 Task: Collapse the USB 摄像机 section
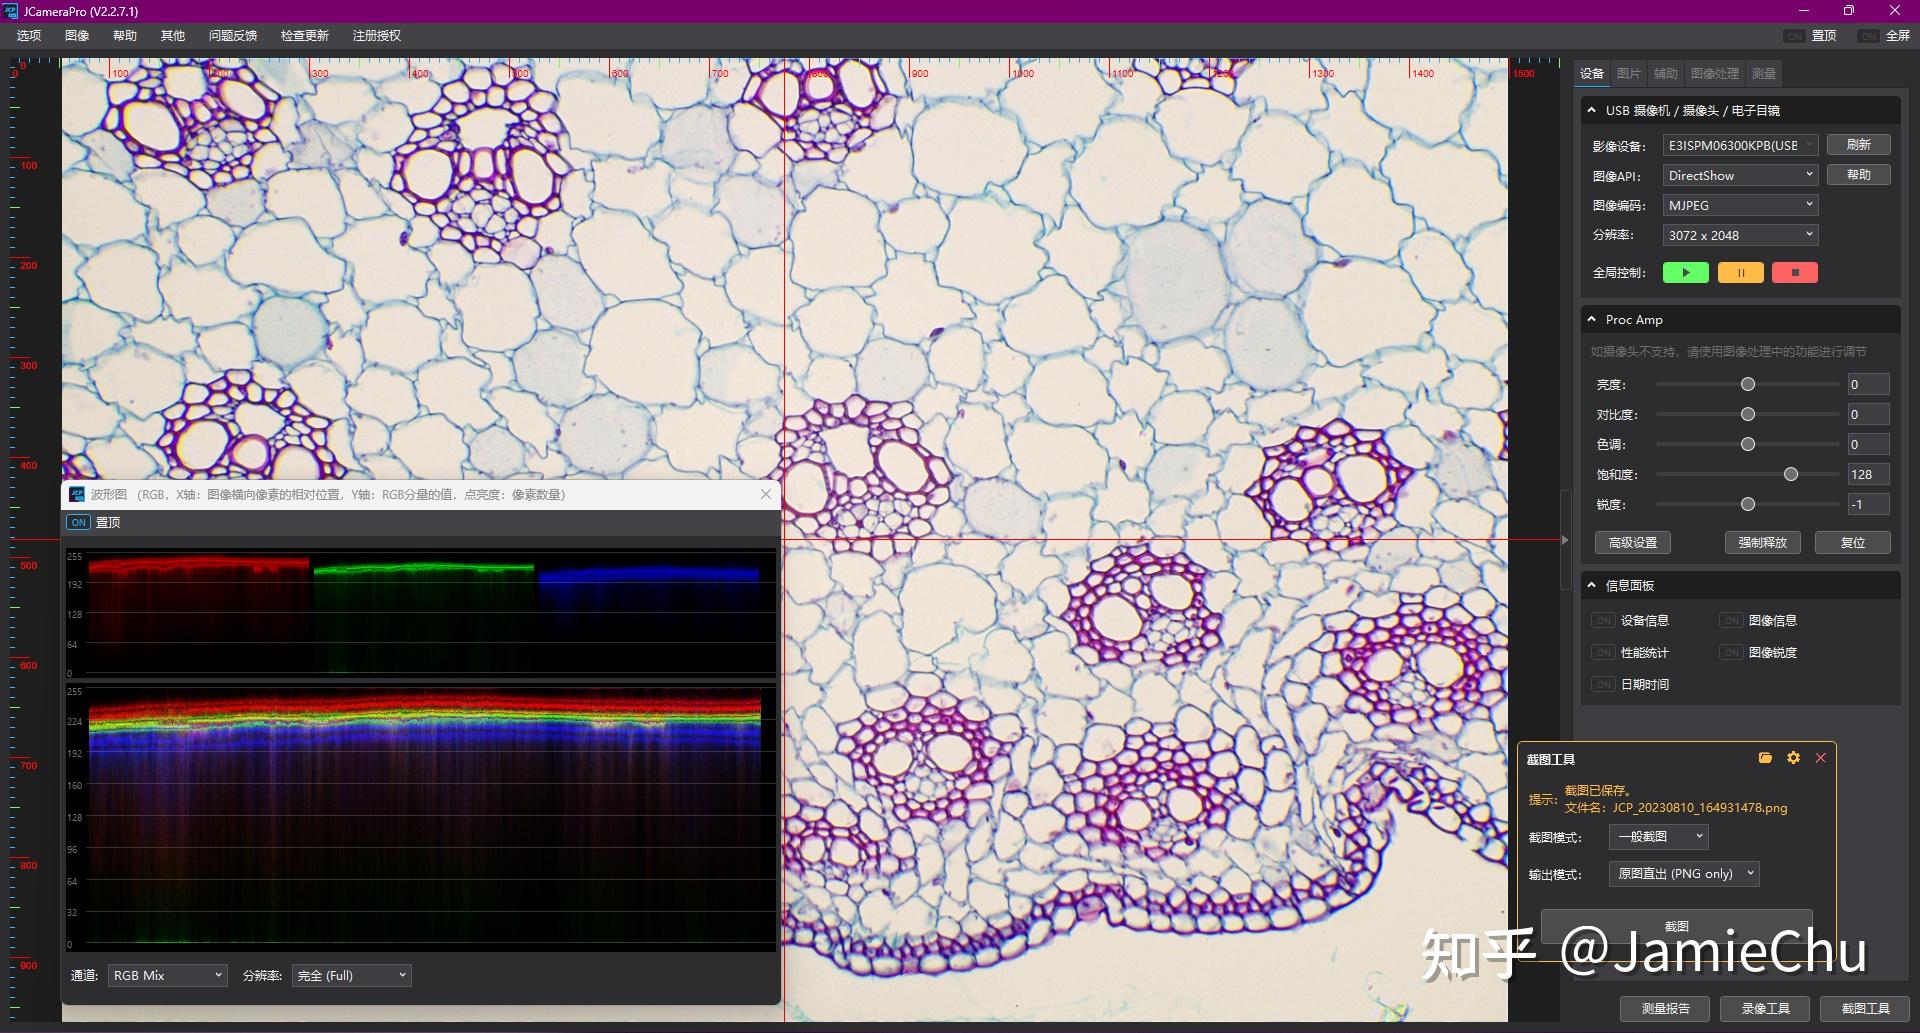click(1592, 110)
